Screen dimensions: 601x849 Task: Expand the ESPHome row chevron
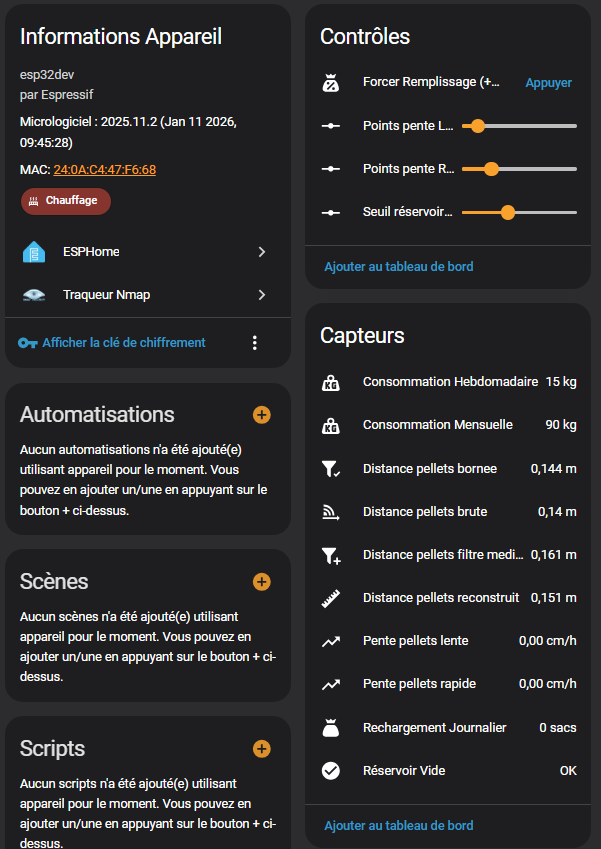(x=262, y=252)
